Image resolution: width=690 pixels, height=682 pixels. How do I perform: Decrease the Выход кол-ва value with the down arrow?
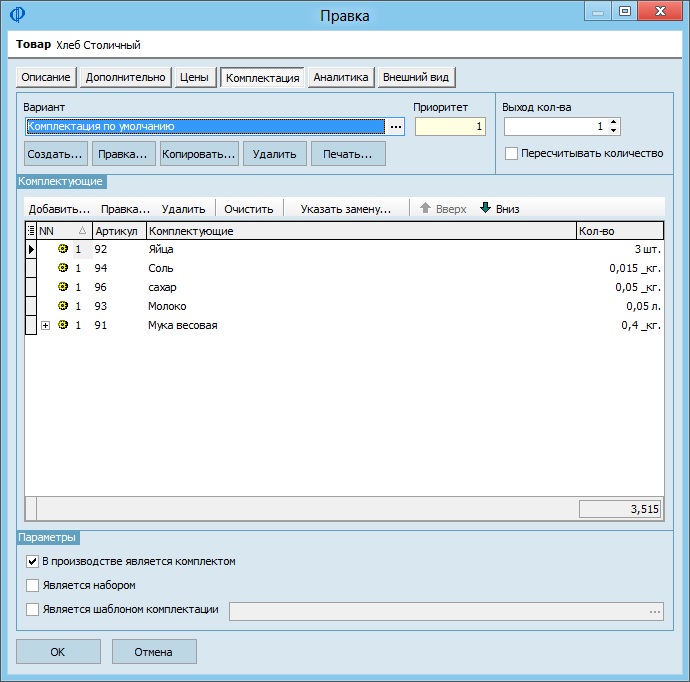point(613,130)
